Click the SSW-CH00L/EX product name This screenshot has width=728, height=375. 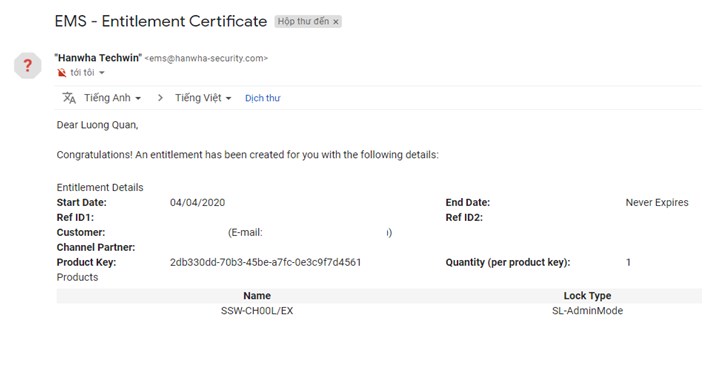[x=257, y=311]
